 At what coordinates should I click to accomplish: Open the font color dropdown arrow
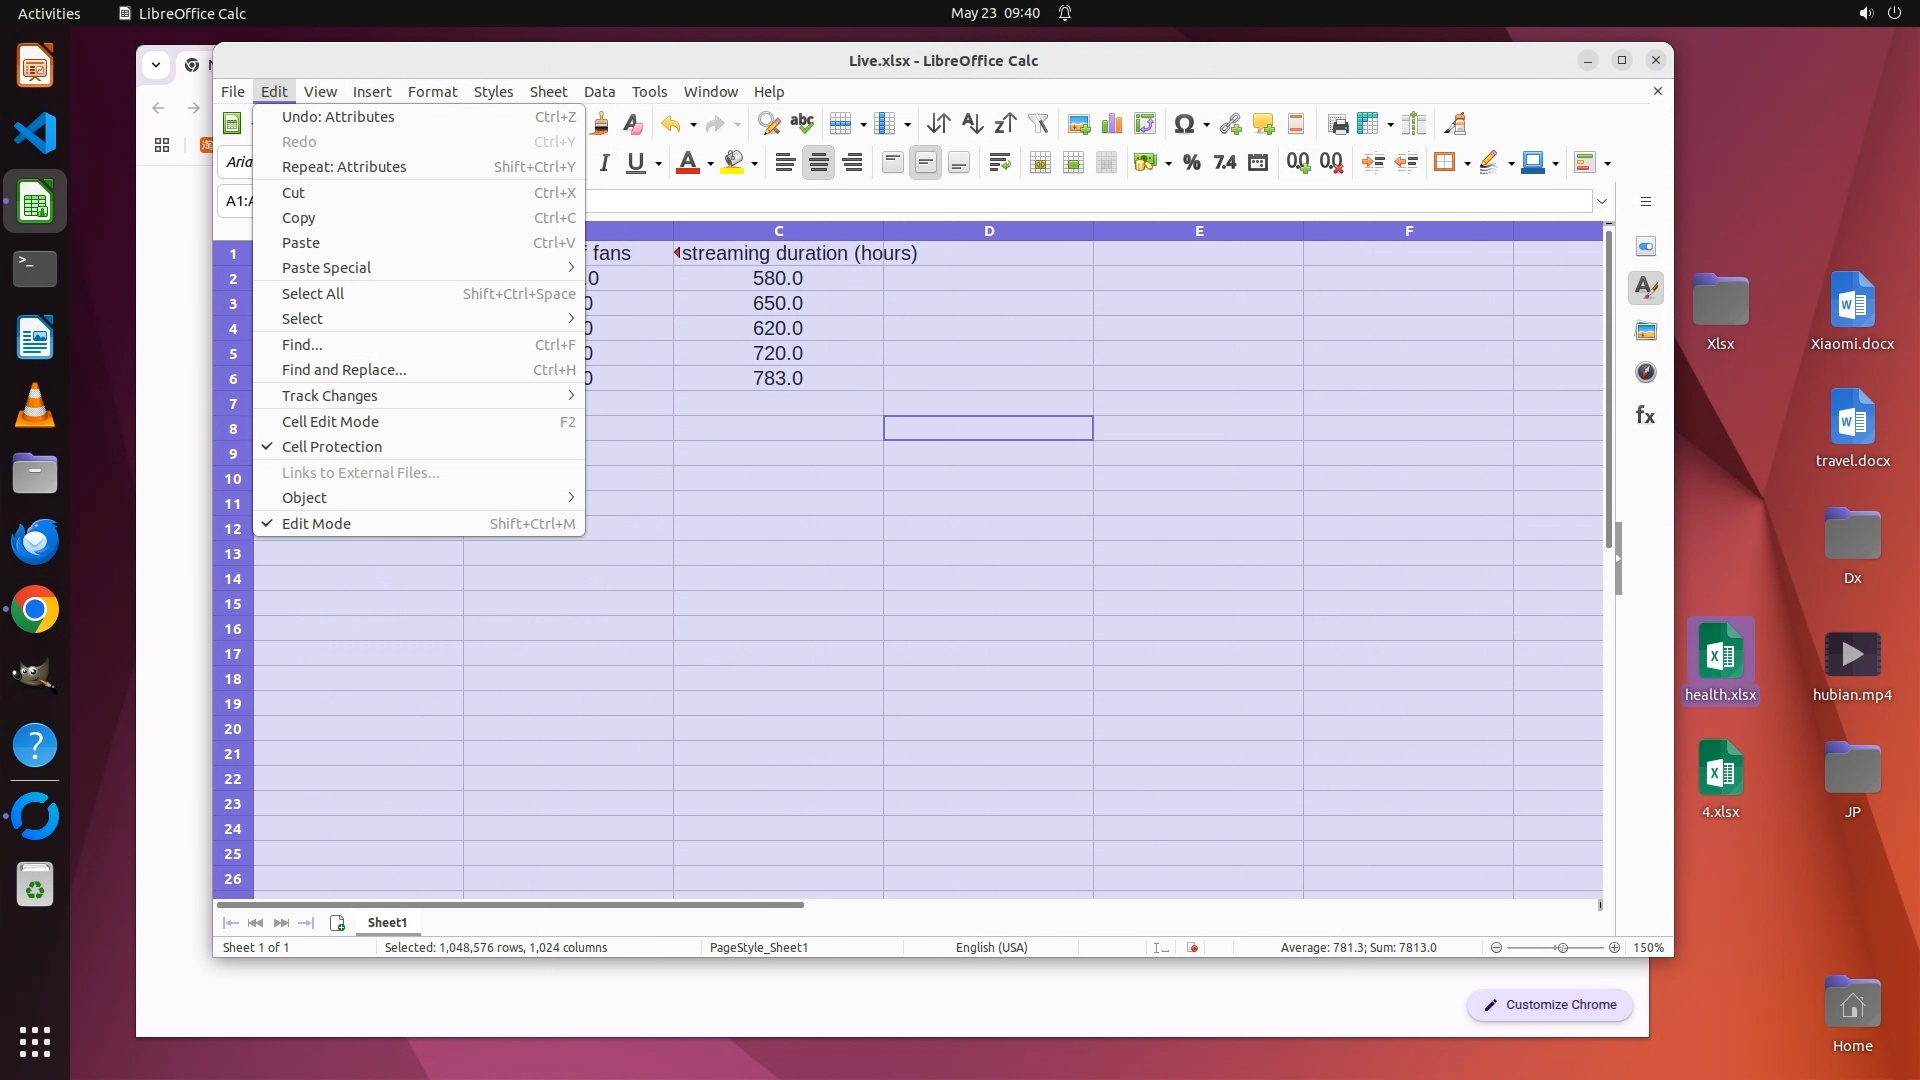click(710, 163)
